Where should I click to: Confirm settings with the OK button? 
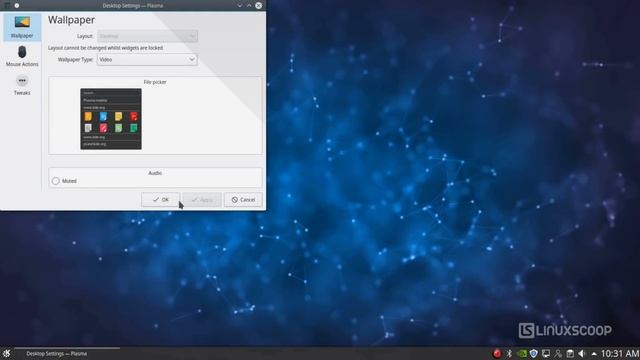(160, 200)
